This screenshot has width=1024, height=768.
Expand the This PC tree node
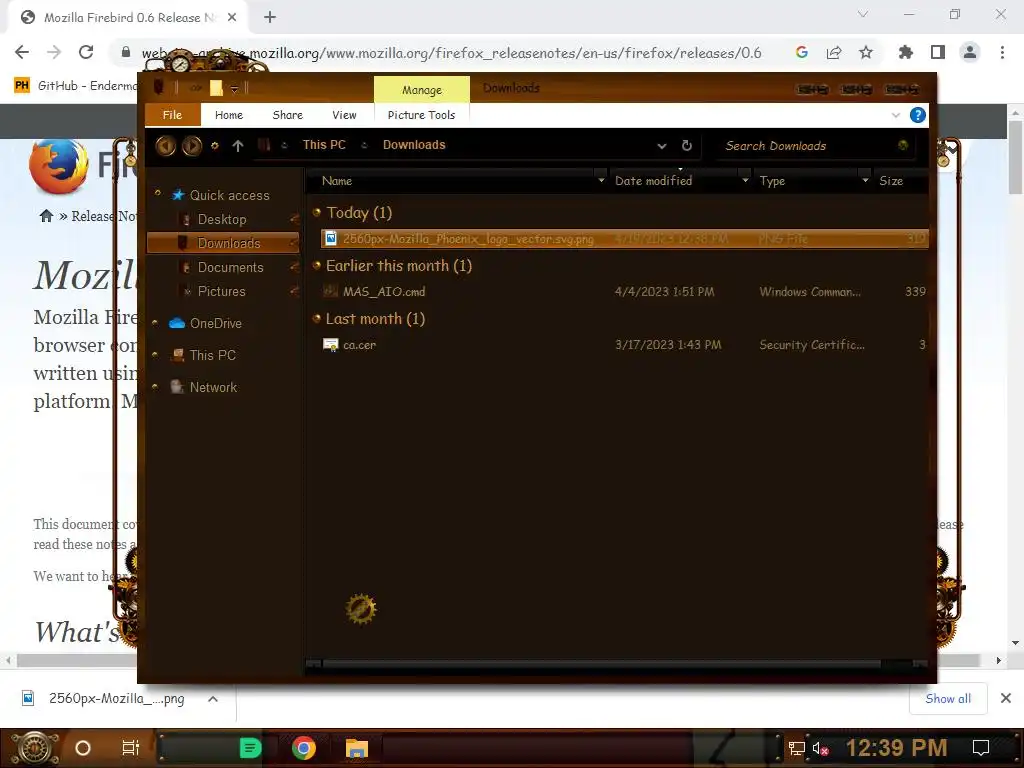155,355
